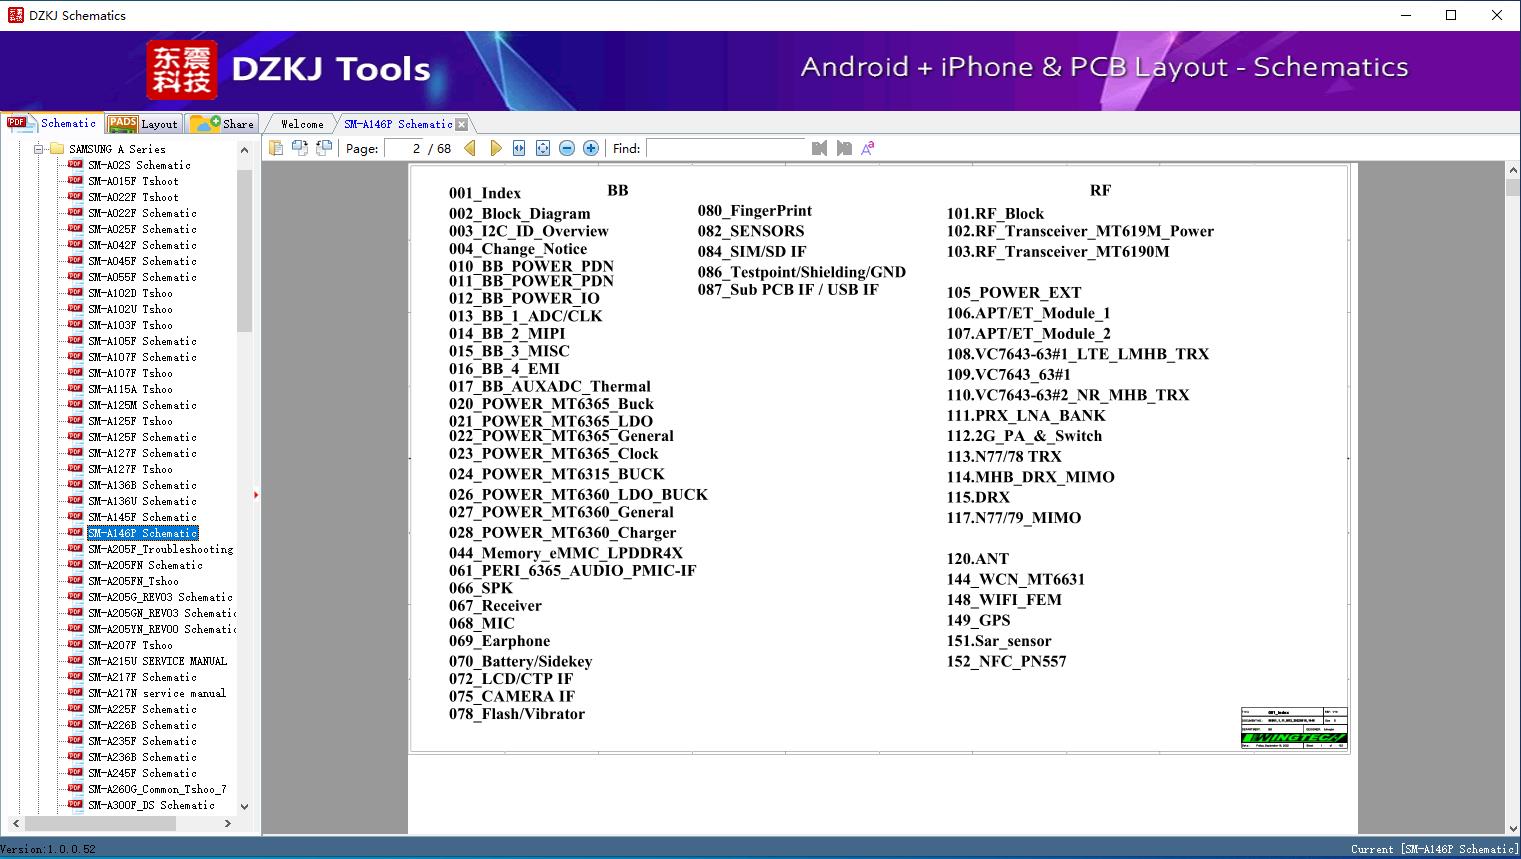1521x859 pixels.
Task: Click PDF icon beside SM-A107F Schematic
Action: click(x=75, y=356)
